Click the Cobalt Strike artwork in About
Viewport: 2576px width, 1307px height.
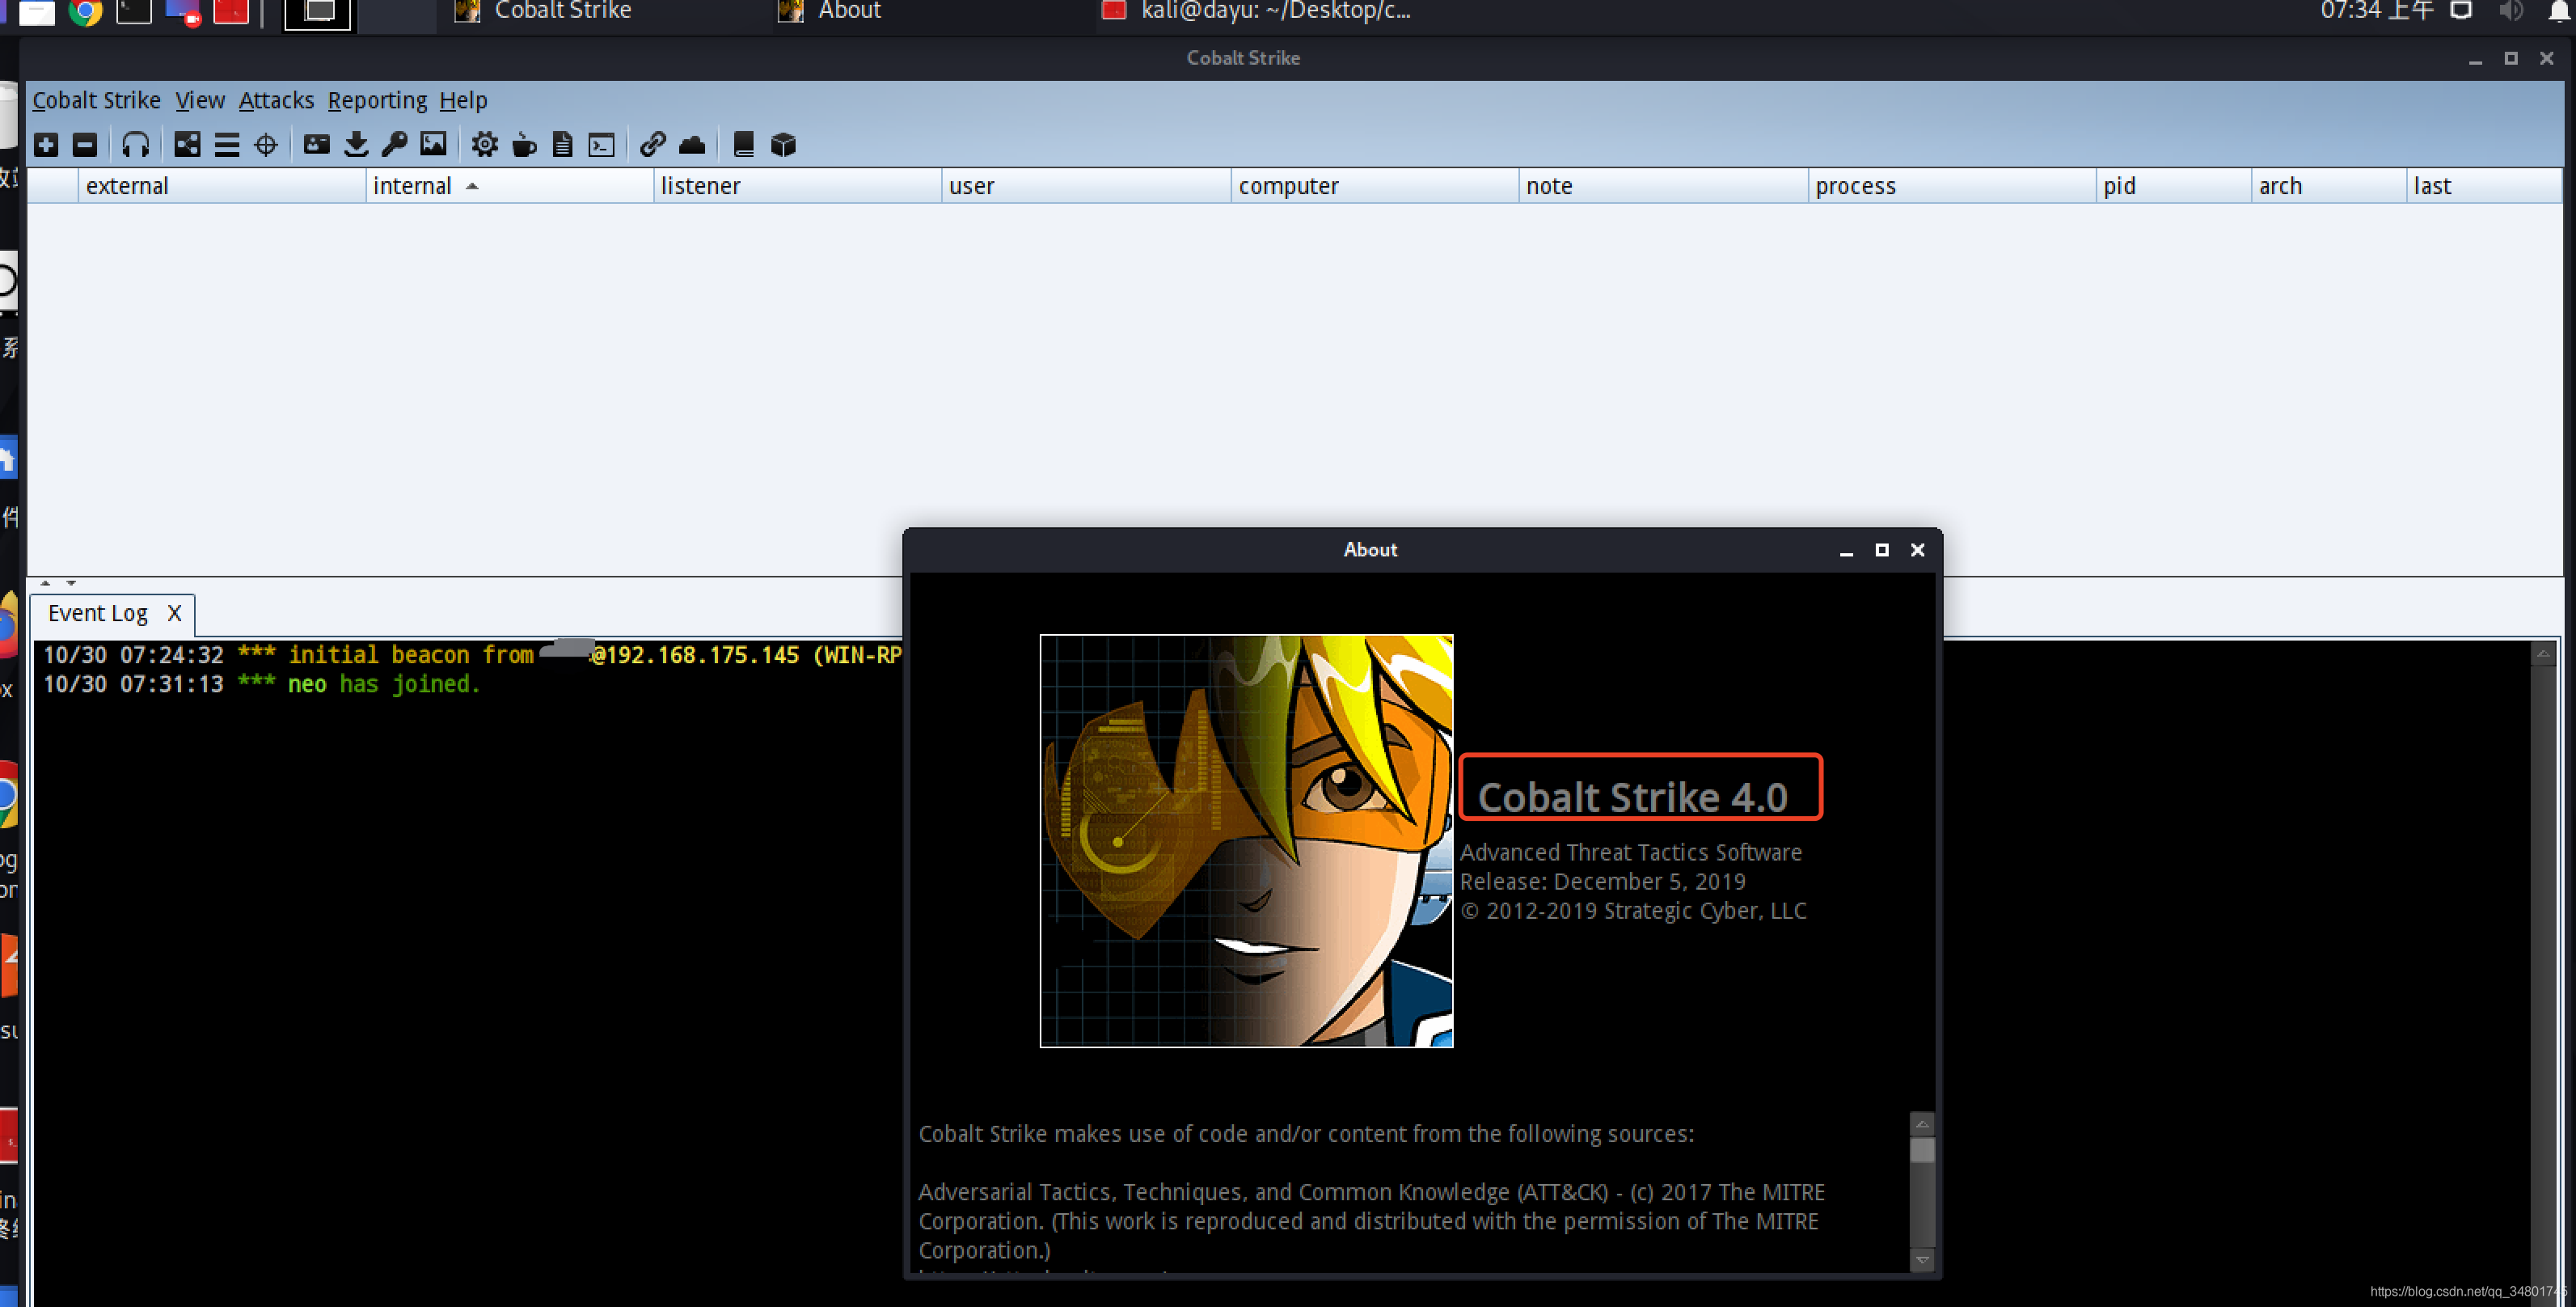tap(1246, 841)
